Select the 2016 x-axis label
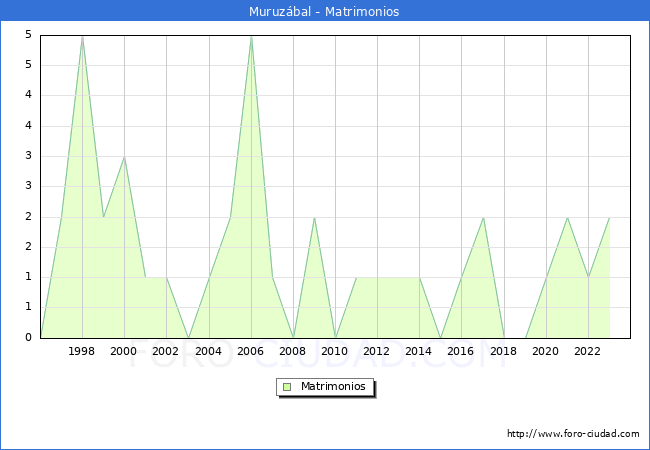This screenshot has width=650, height=450. 461,351
